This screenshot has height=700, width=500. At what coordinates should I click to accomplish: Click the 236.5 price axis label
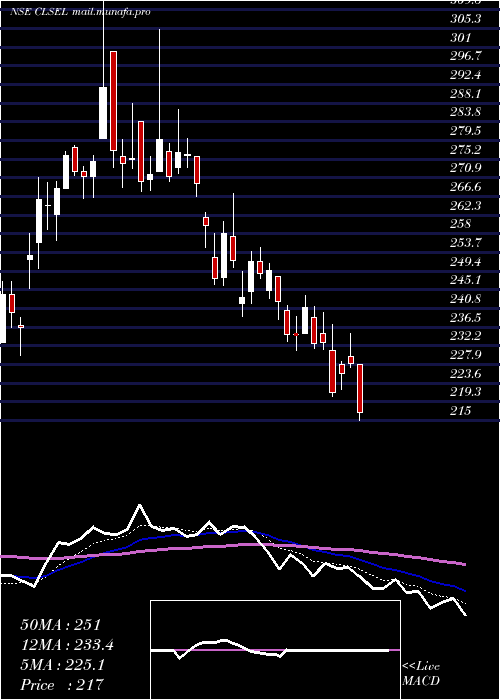(467, 318)
